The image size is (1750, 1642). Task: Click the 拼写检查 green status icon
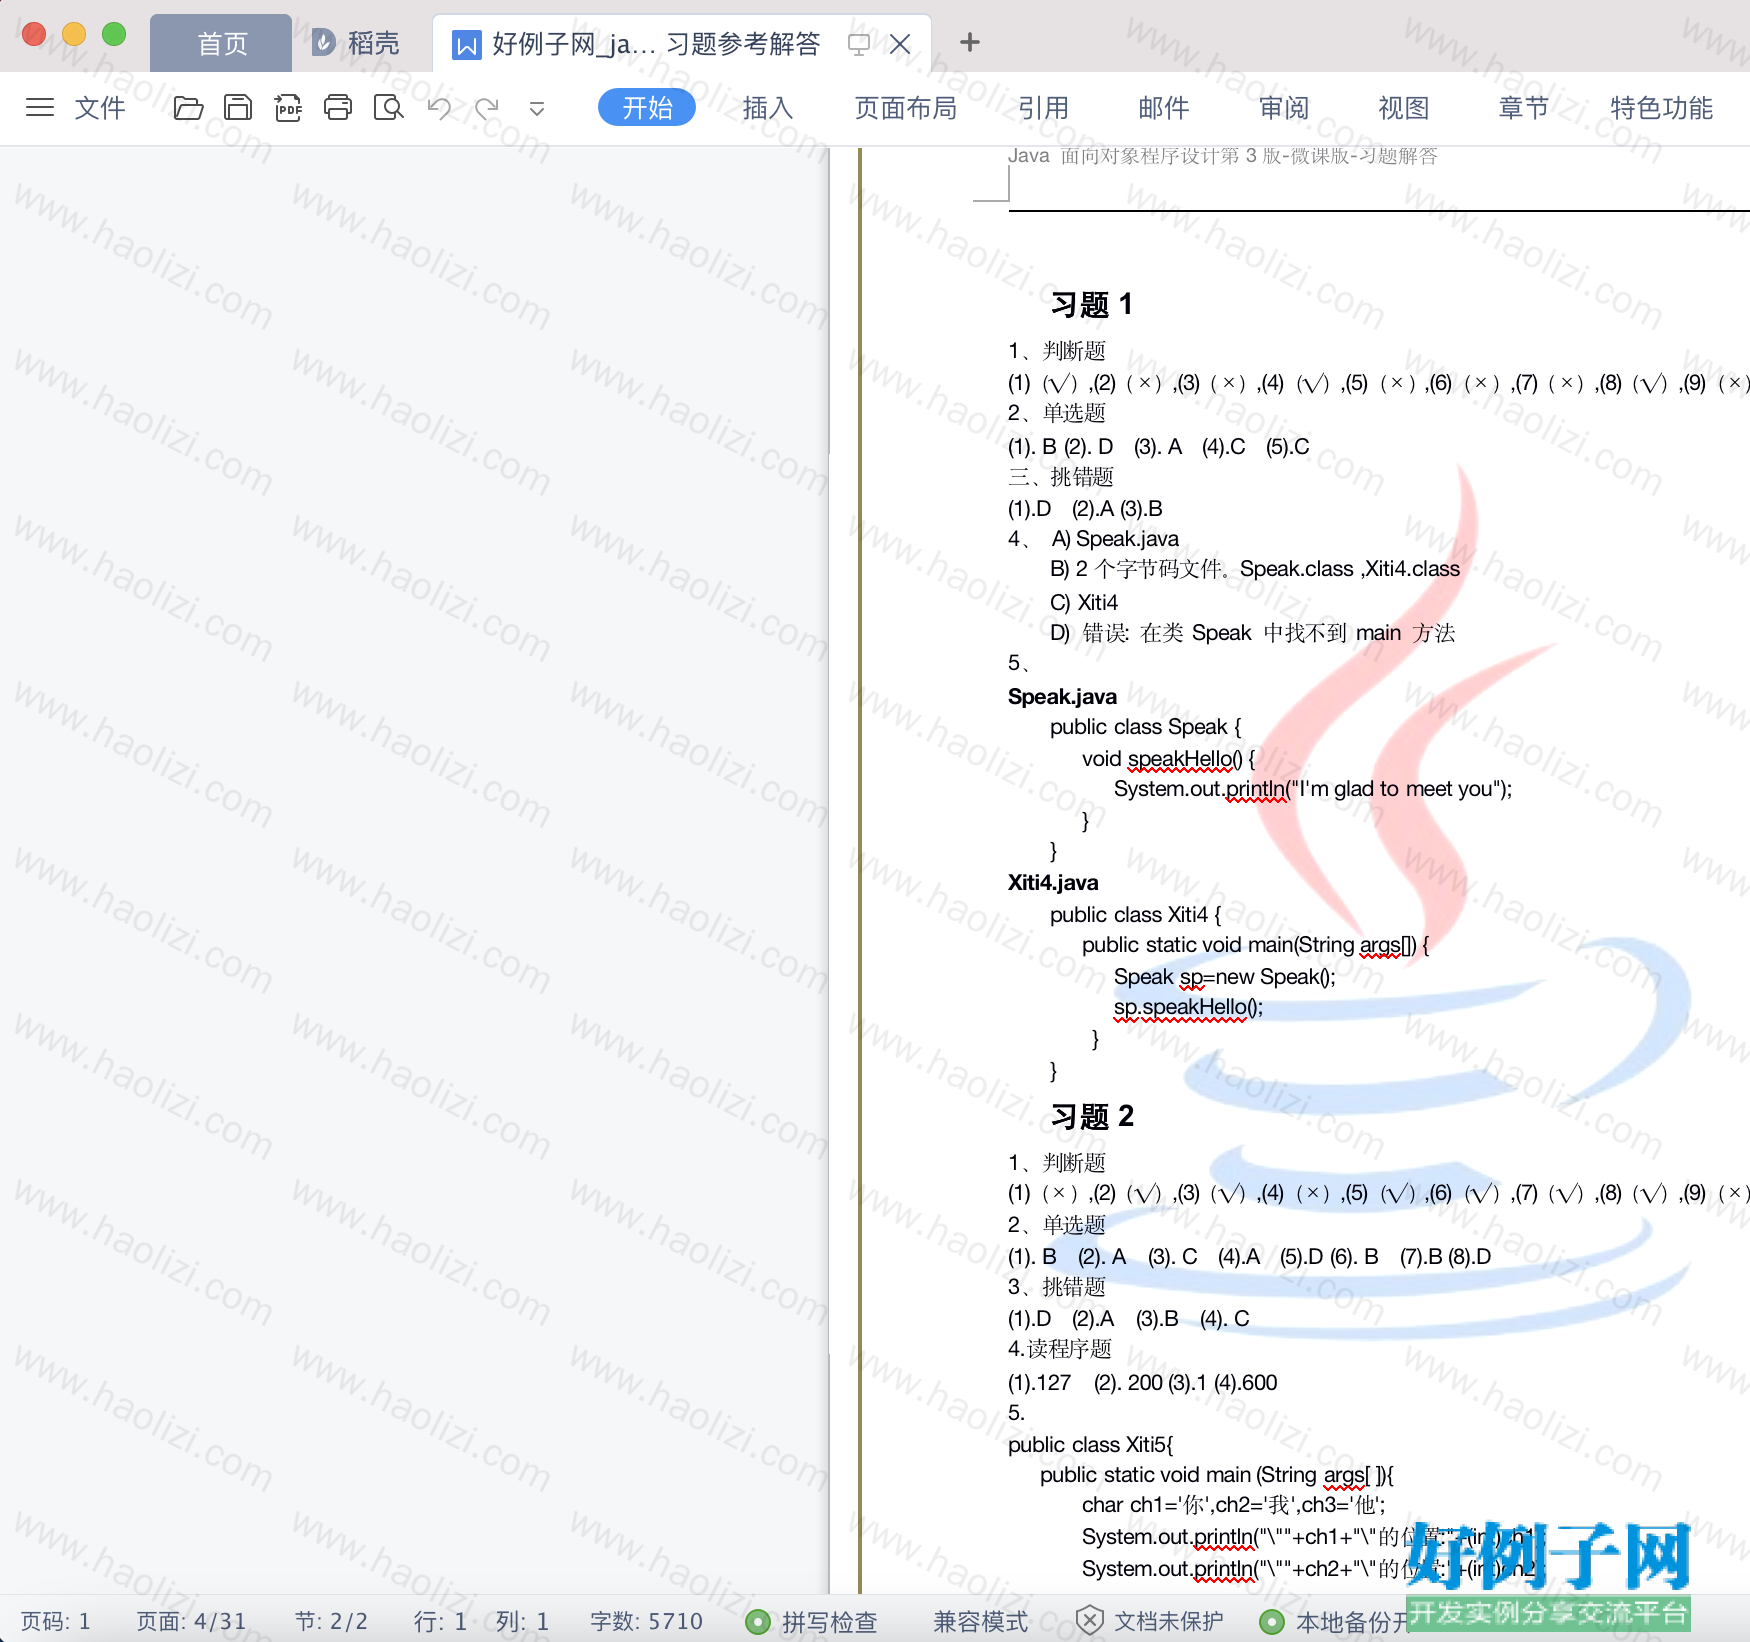tap(758, 1622)
